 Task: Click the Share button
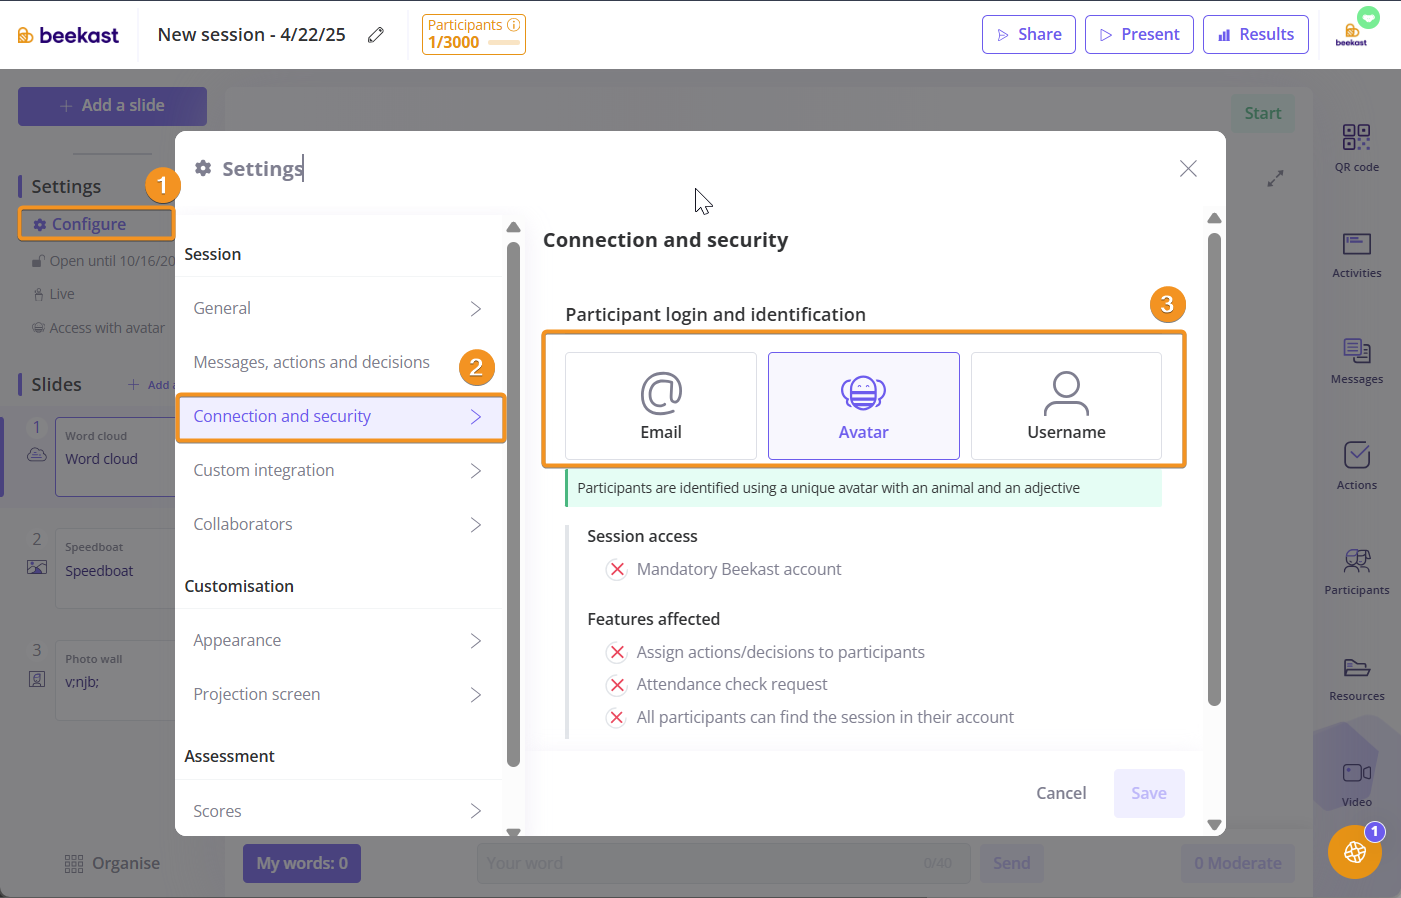click(x=1028, y=35)
